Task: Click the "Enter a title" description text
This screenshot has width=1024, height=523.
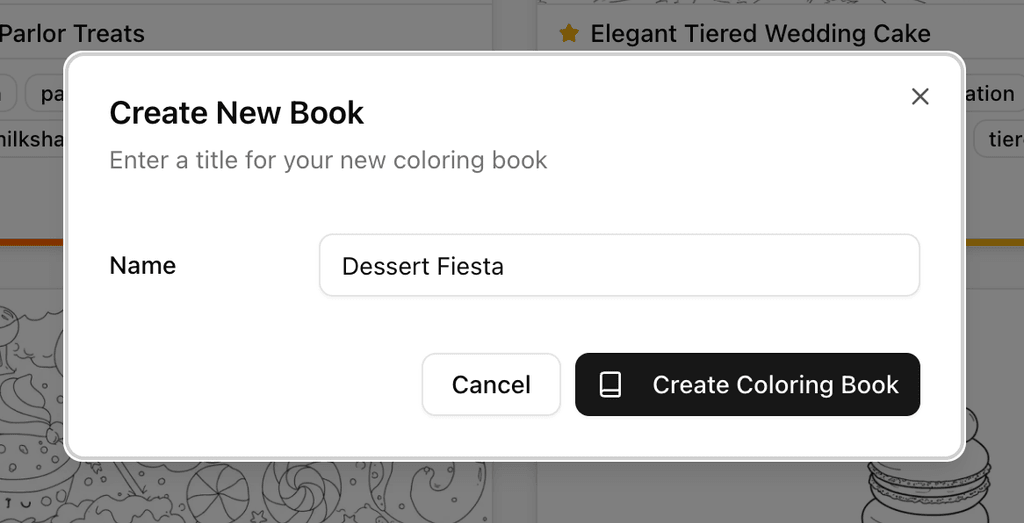Action: point(328,160)
